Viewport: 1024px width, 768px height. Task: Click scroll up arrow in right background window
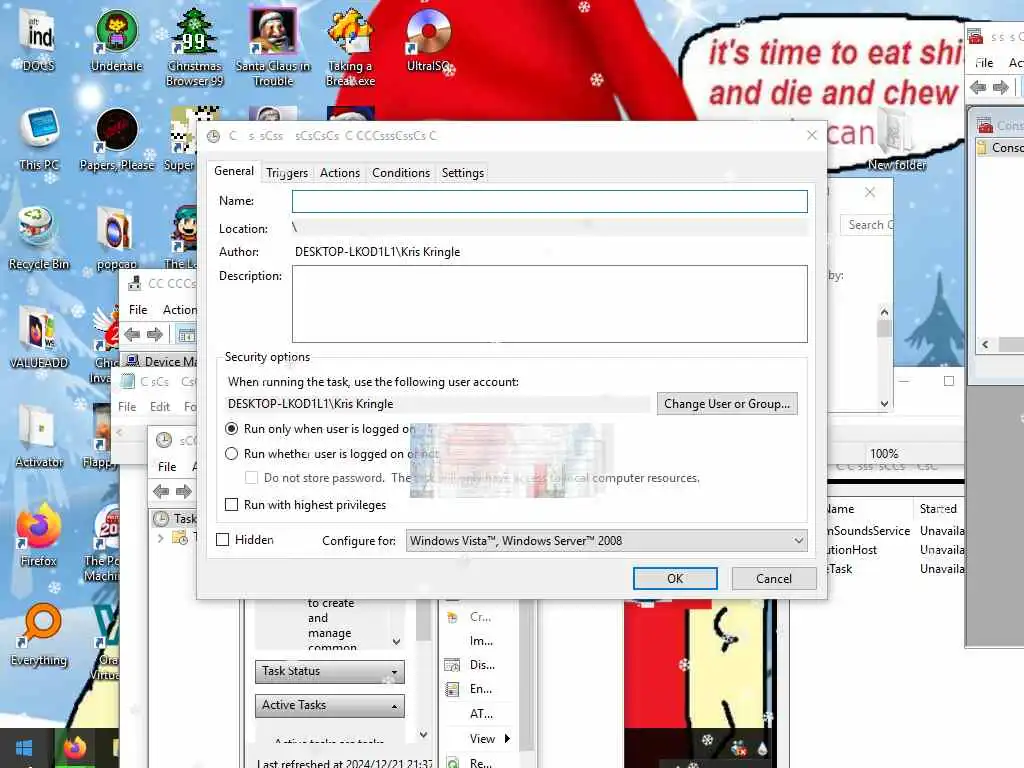[x=884, y=312]
